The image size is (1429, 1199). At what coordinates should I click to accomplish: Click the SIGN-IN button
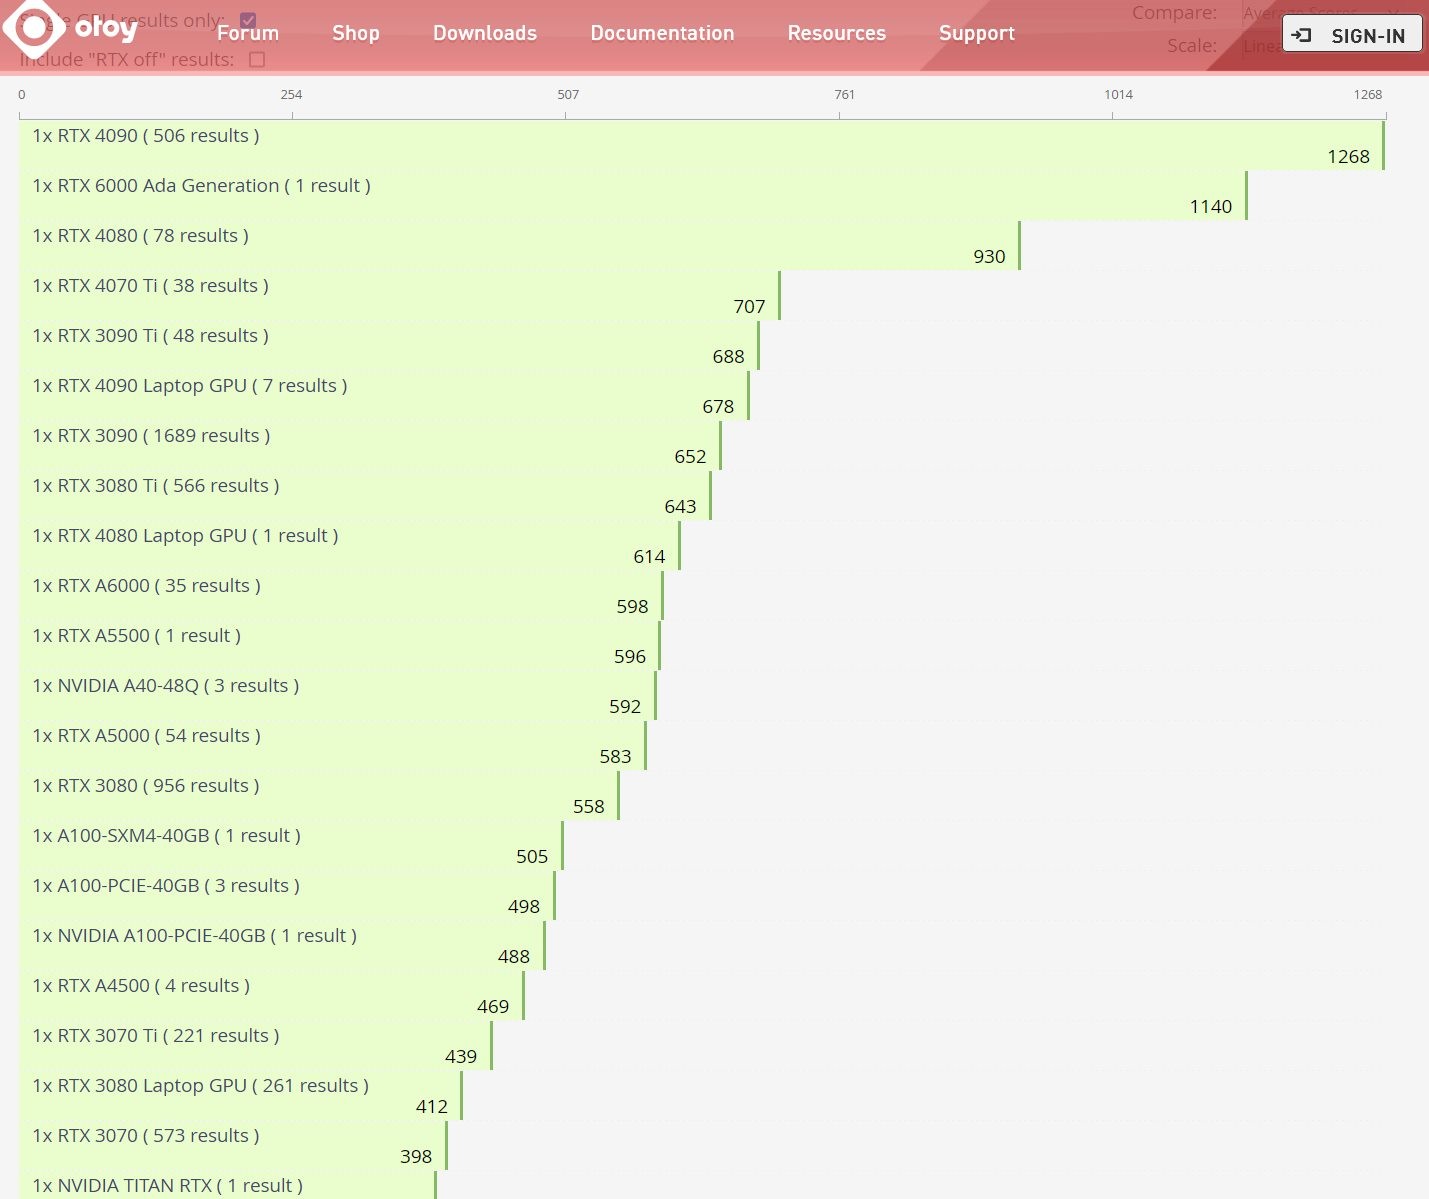coord(1352,35)
